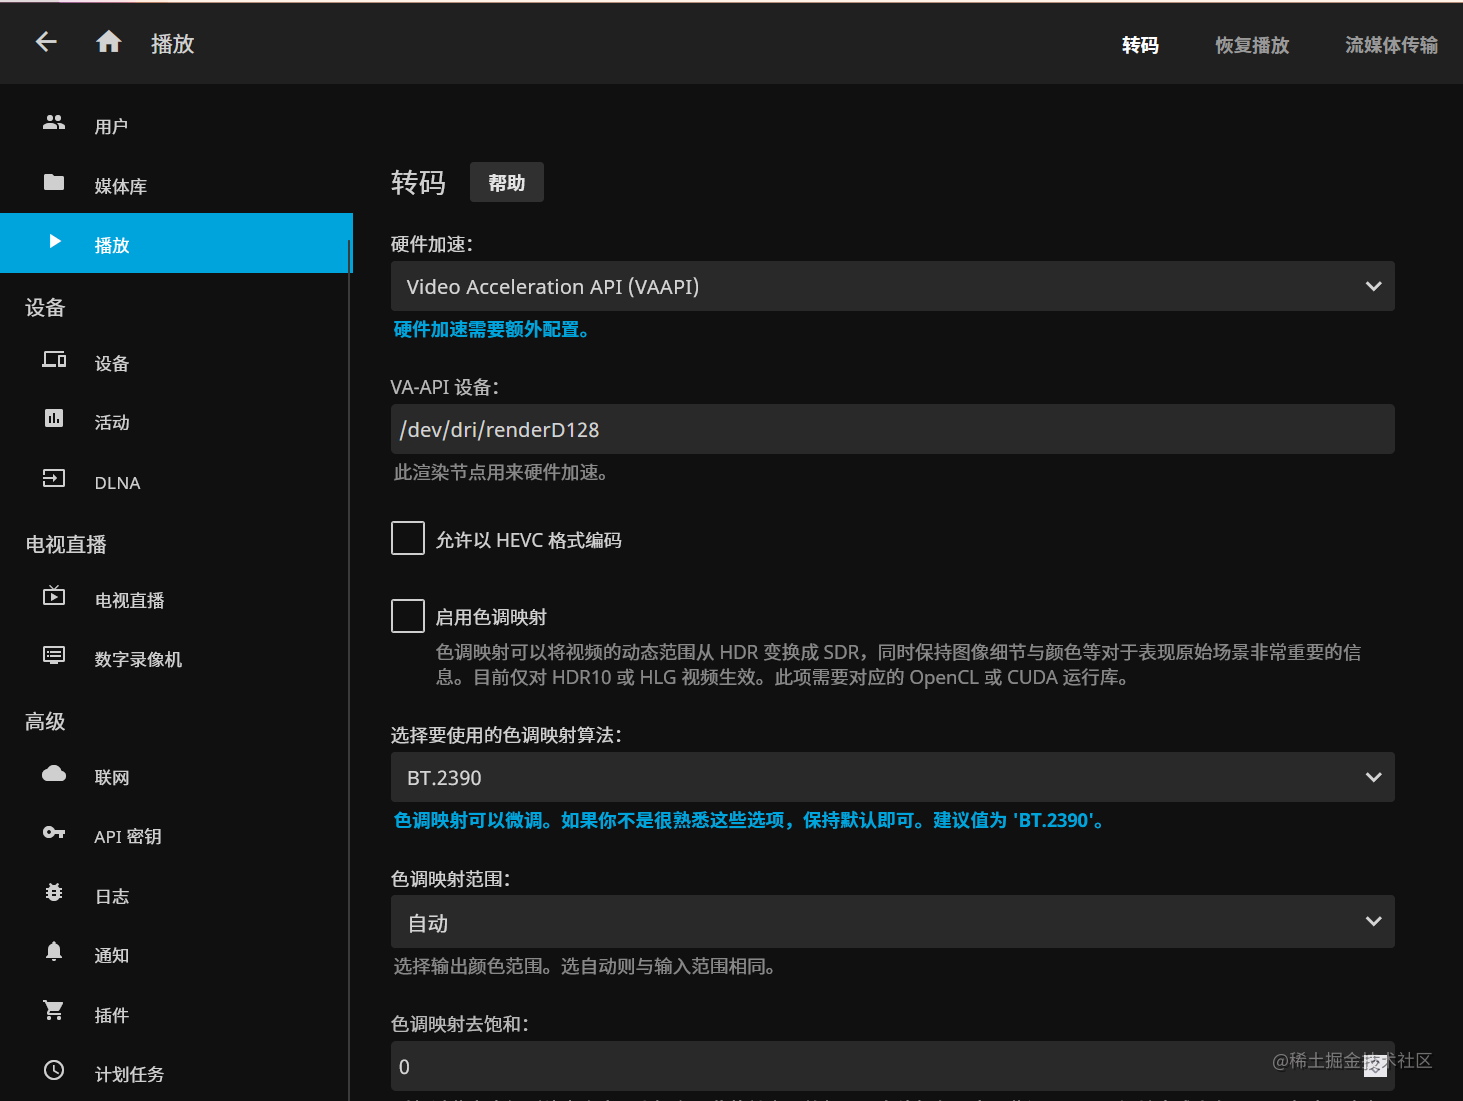Select the DLNA sidebar icon
The image size is (1463, 1101).
pyautogui.click(x=54, y=479)
